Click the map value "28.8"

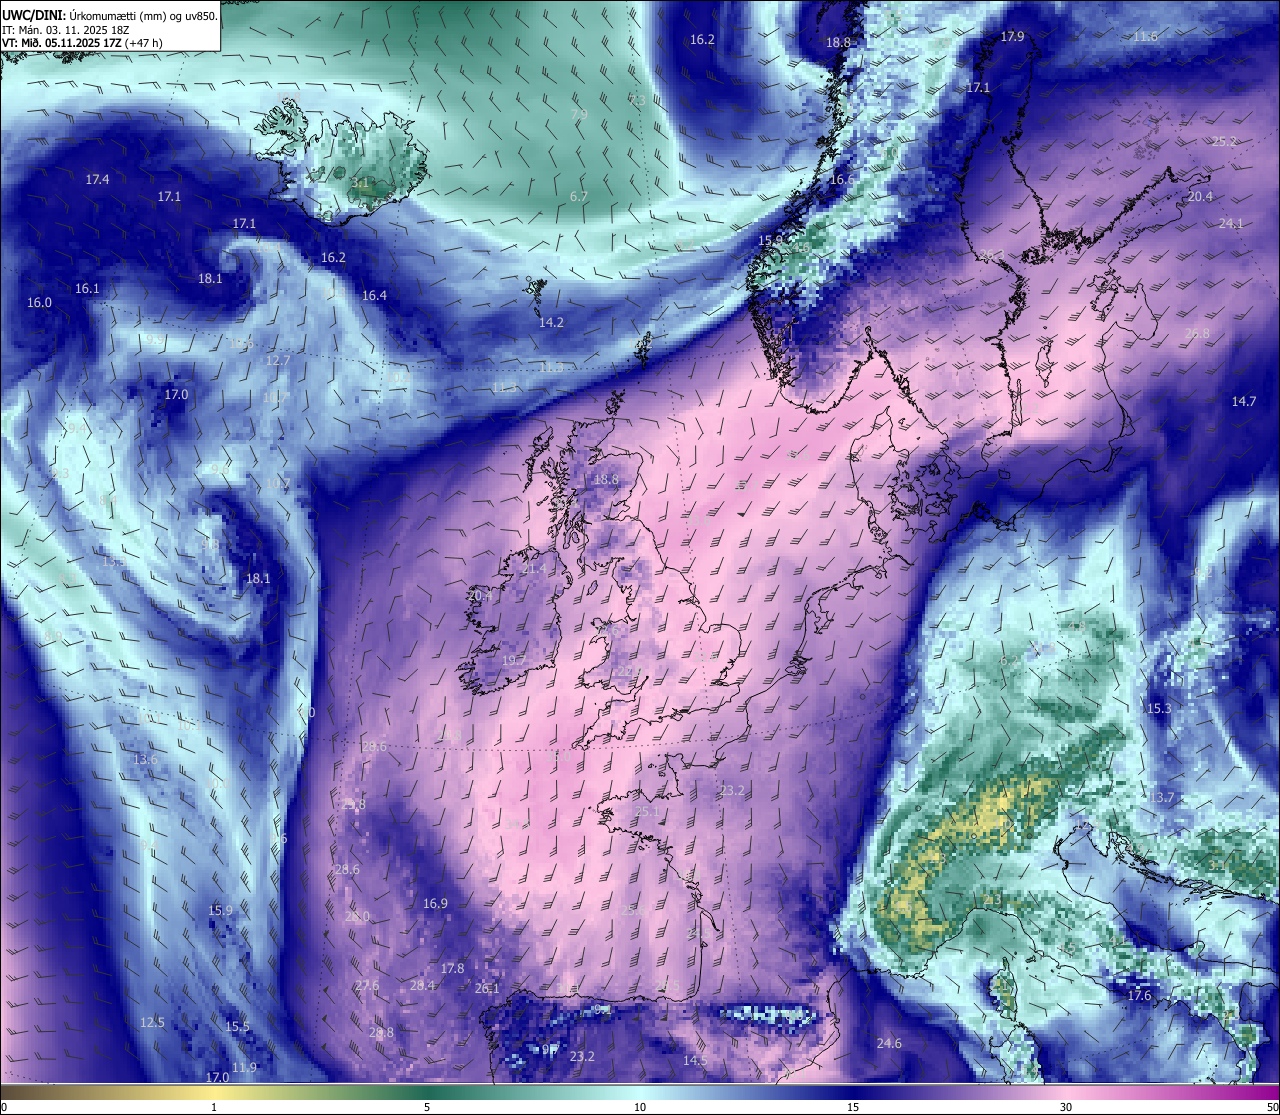[381, 1033]
